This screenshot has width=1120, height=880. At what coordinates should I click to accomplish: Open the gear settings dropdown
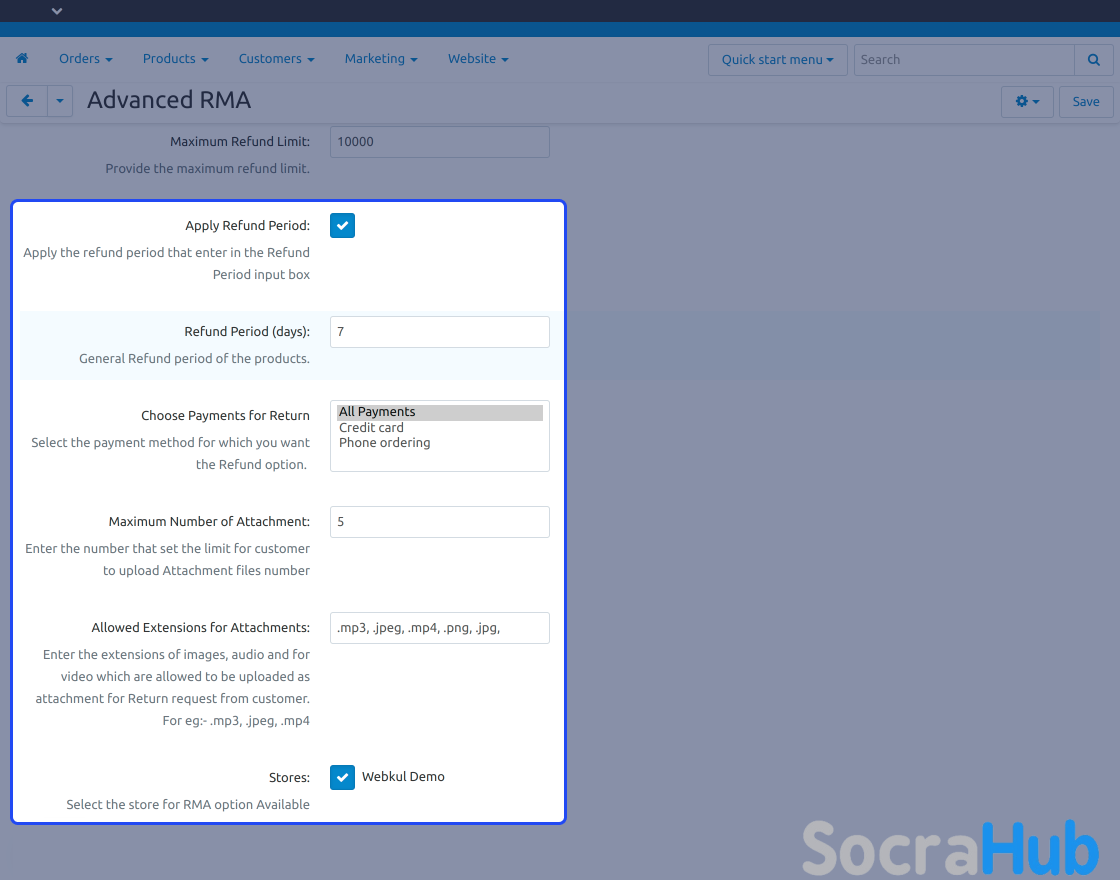(x=1027, y=101)
